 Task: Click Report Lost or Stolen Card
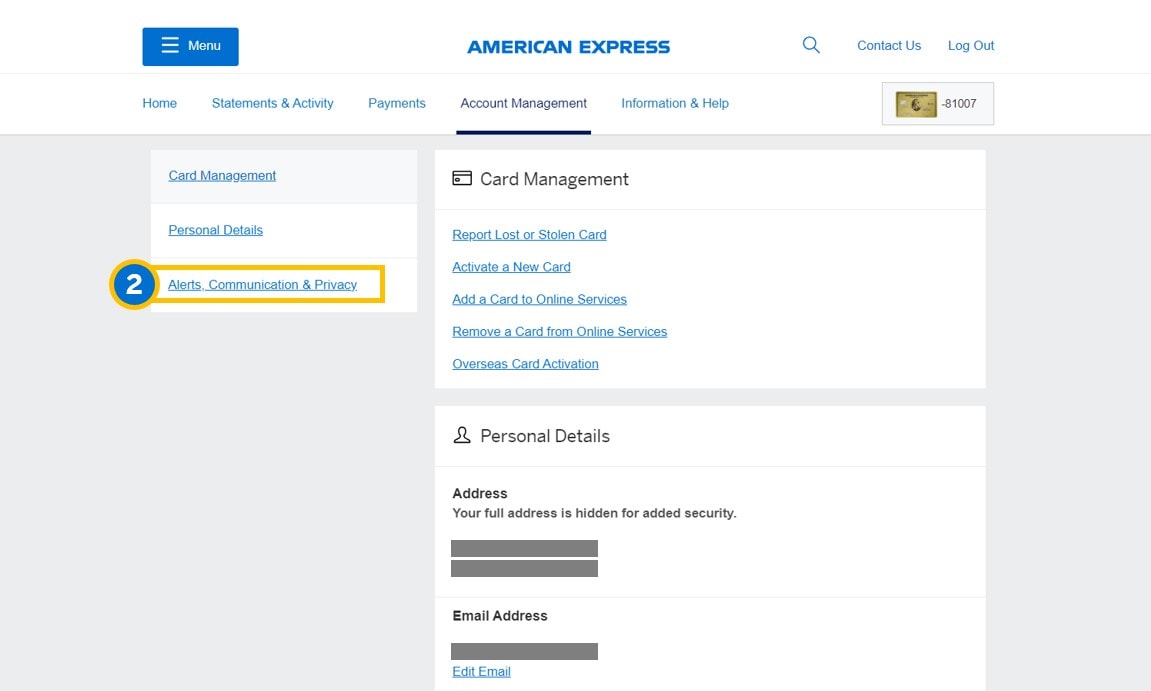(x=529, y=235)
